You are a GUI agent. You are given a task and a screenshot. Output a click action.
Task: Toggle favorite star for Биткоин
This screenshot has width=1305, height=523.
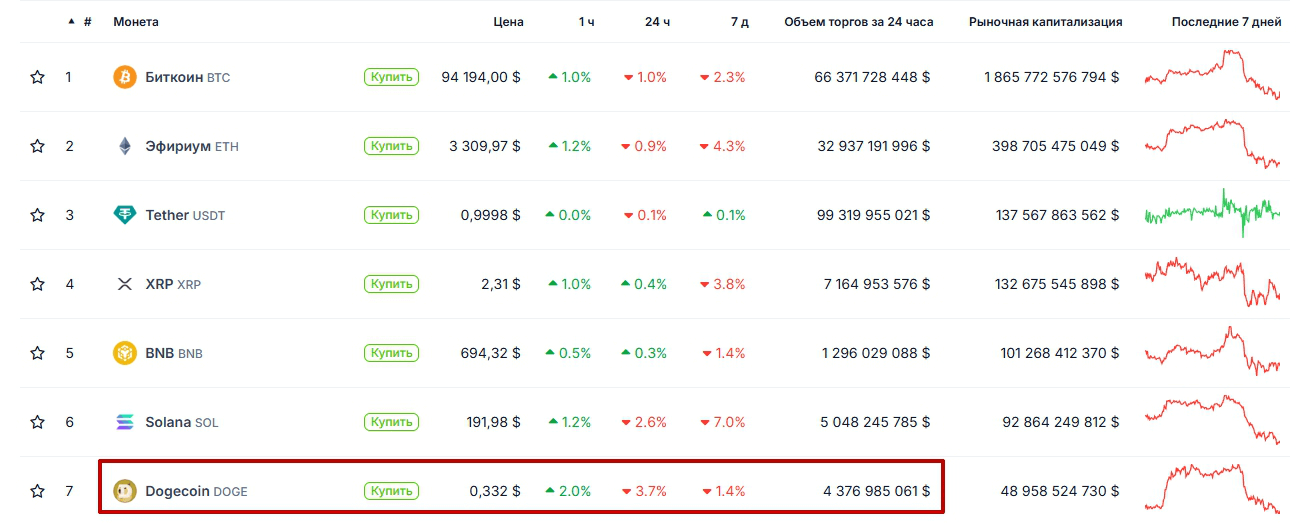[38, 77]
